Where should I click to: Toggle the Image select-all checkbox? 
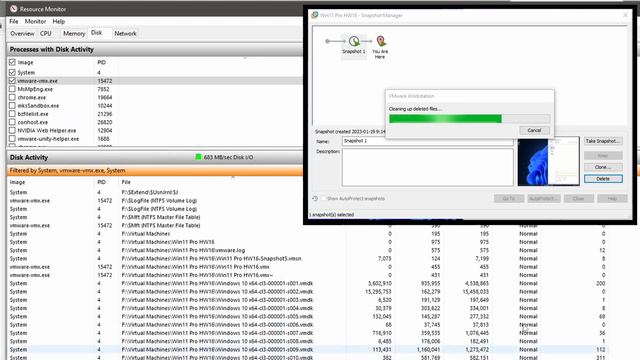12,62
